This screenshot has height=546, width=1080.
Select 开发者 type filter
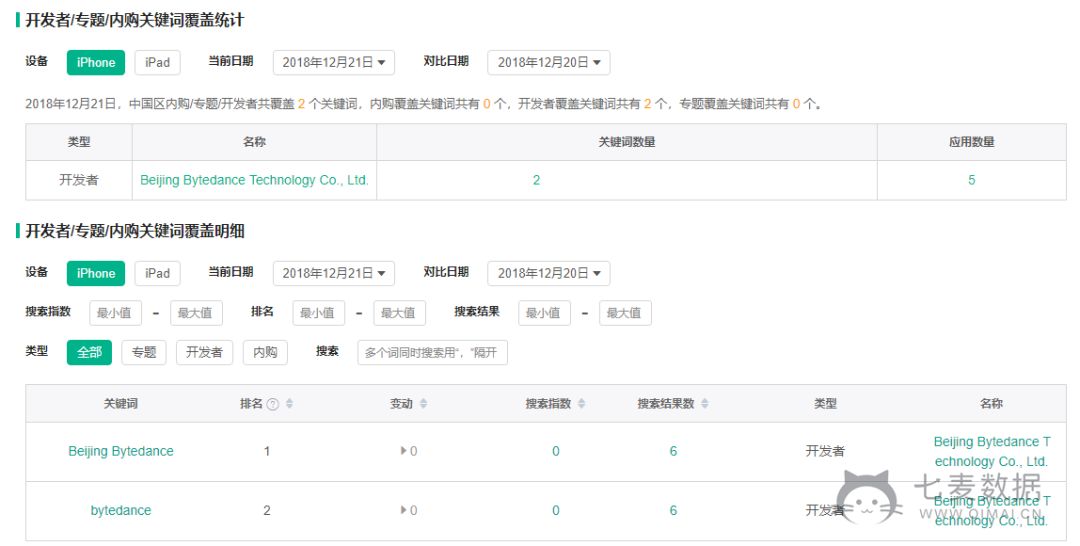pos(204,353)
